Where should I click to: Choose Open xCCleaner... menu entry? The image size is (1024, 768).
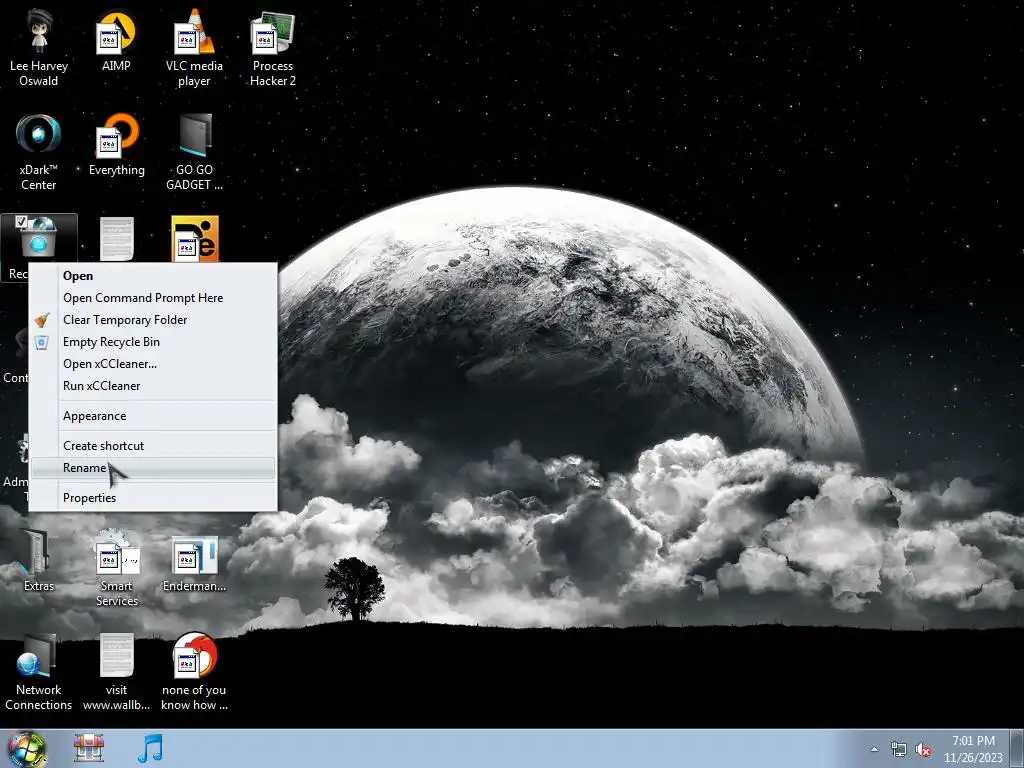(153, 364)
